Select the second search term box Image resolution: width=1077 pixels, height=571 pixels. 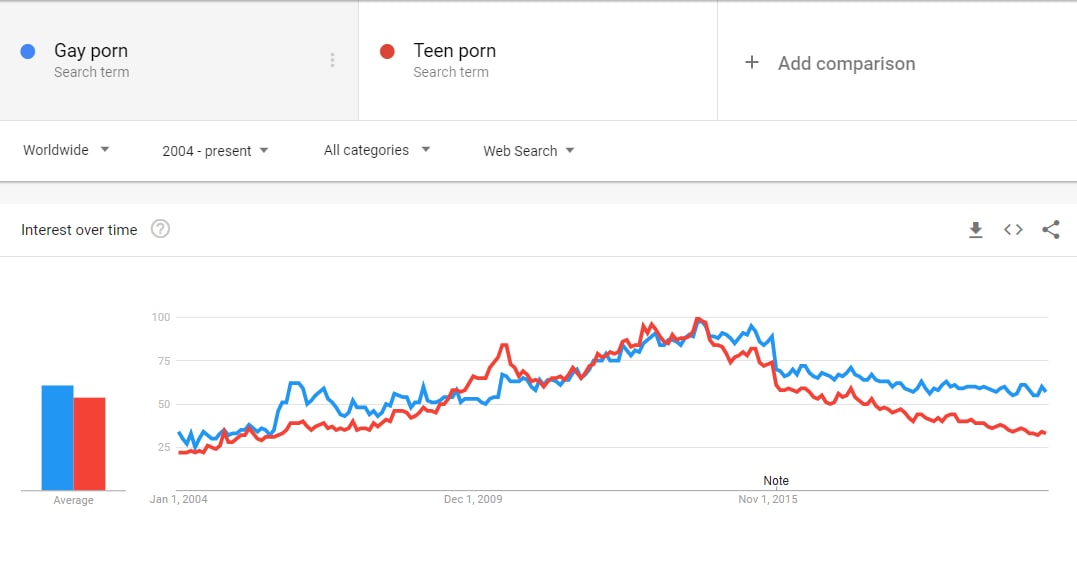538,60
